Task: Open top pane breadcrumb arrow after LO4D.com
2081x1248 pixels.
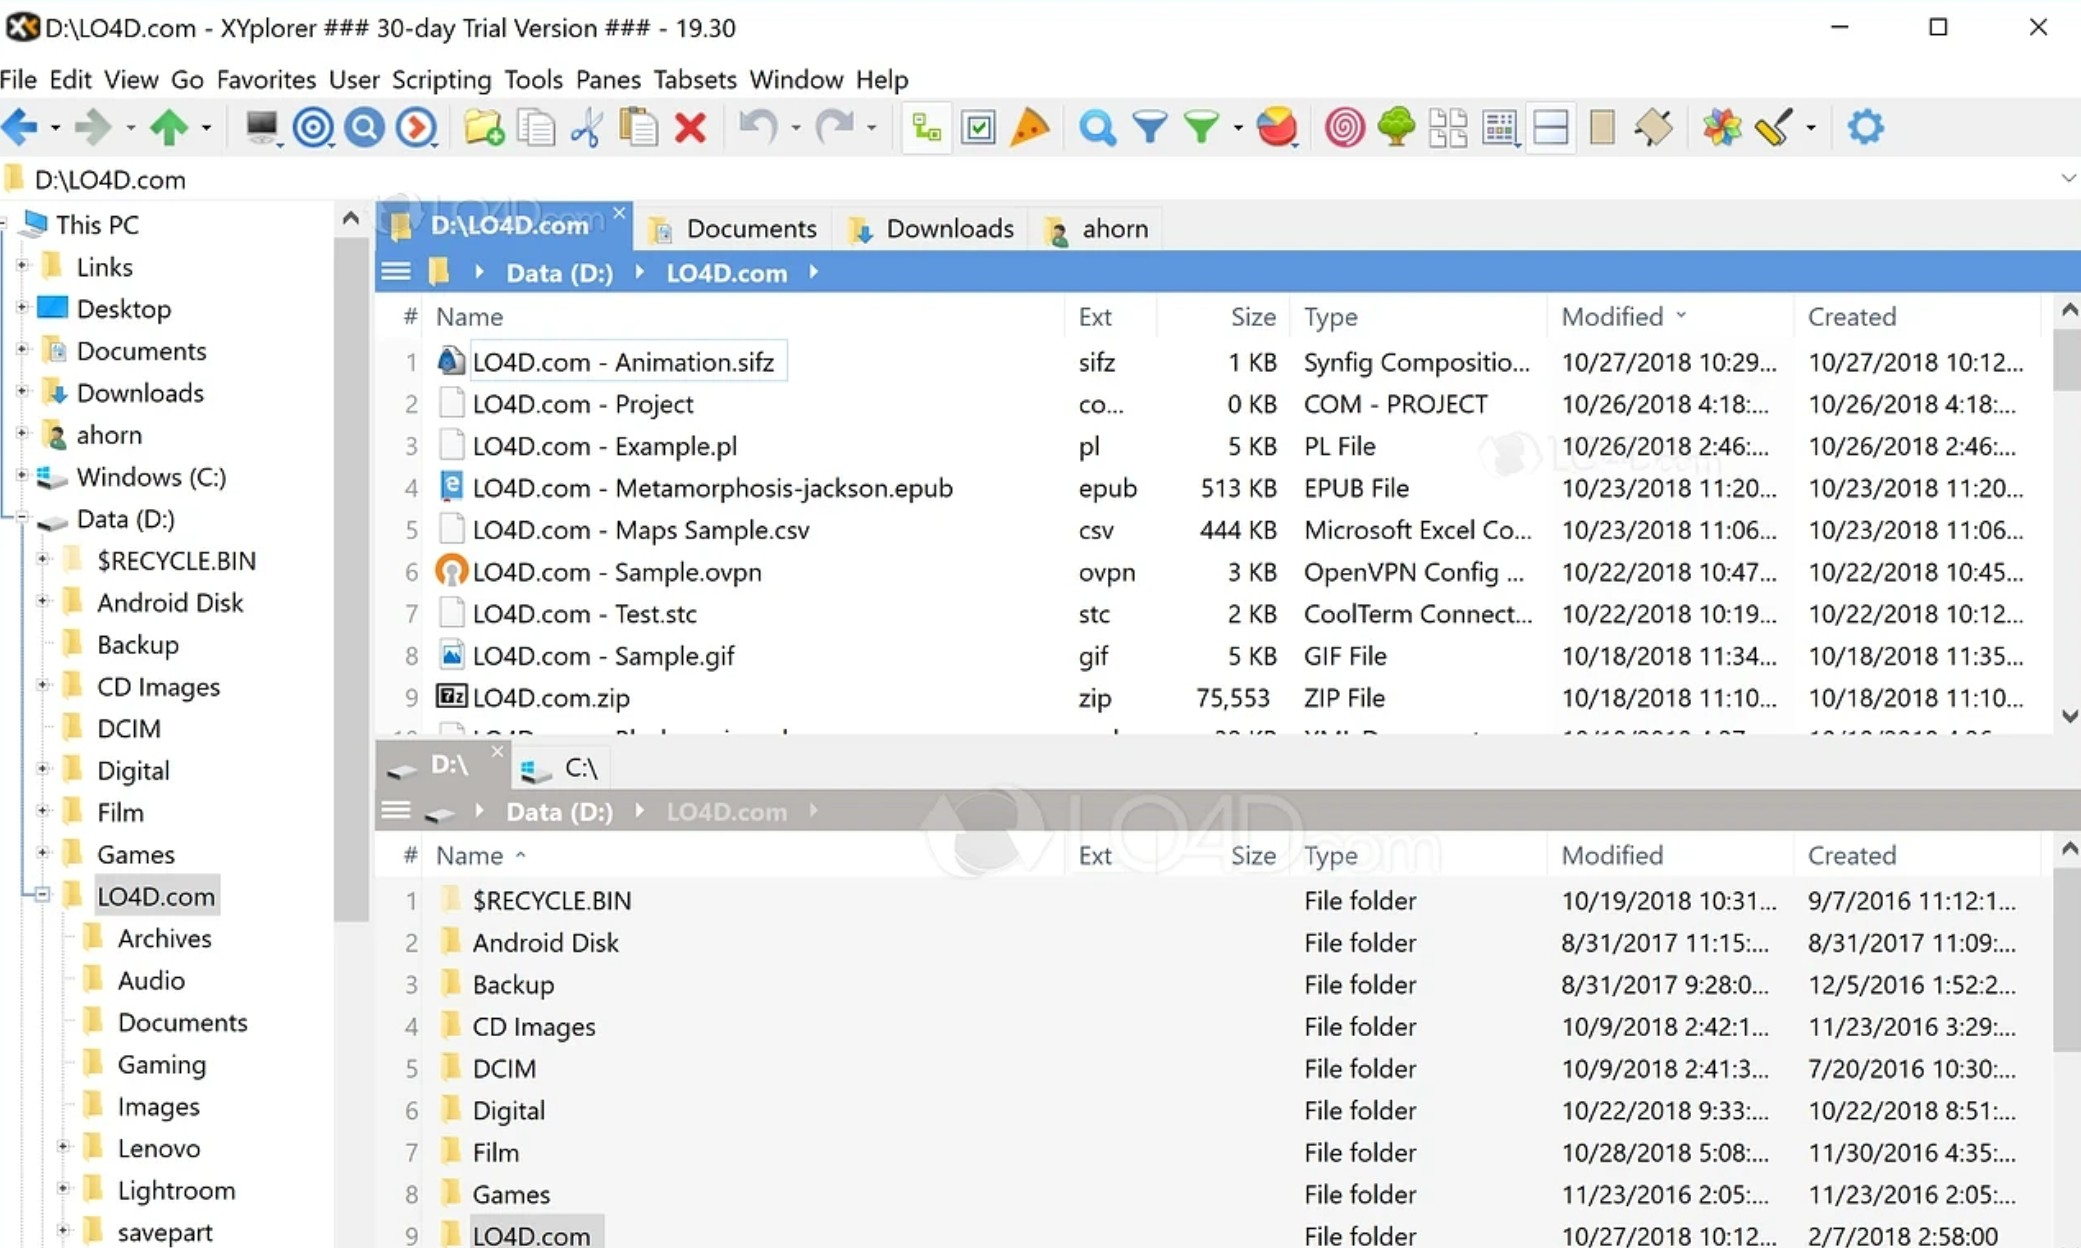Action: coord(814,272)
